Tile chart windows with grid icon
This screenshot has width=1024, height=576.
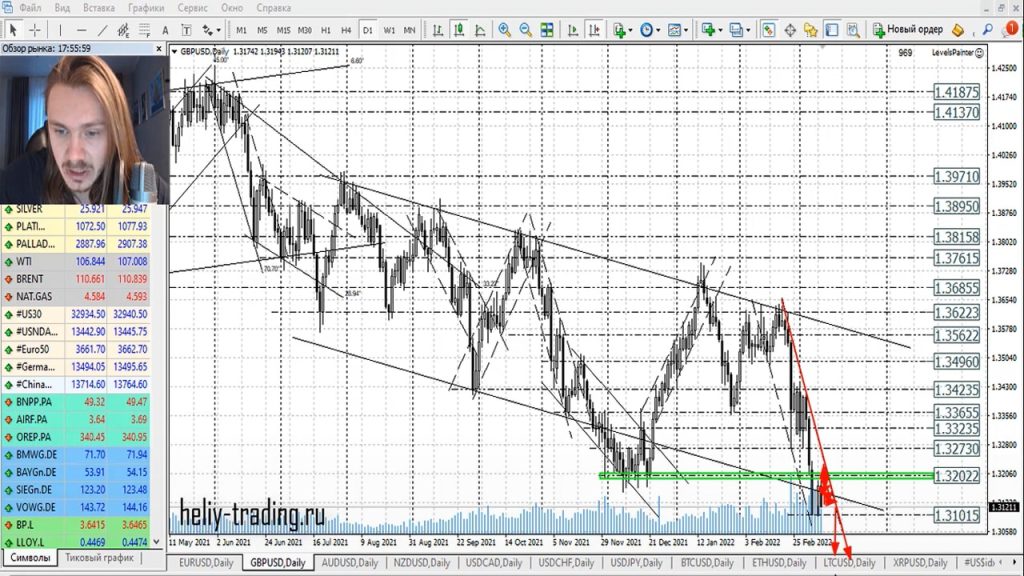click(549, 30)
